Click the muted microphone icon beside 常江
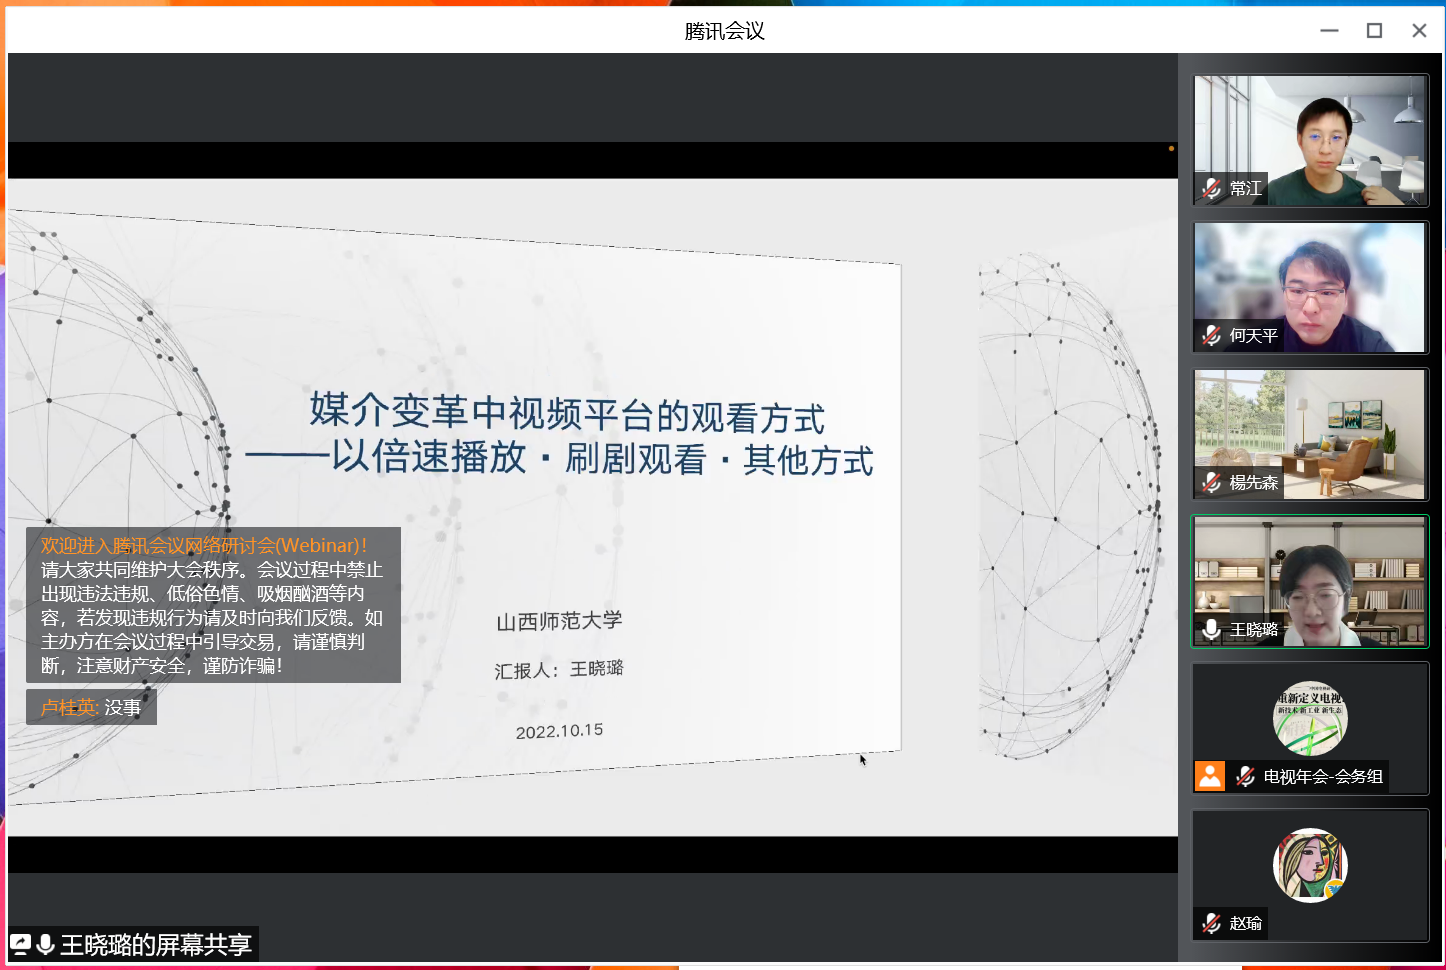 1212,188
